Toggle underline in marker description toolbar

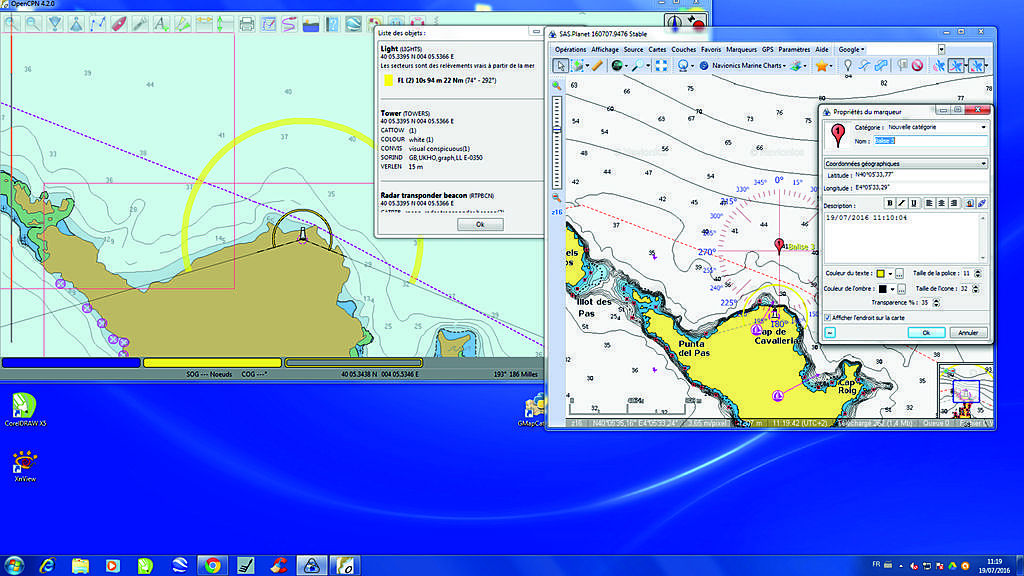click(914, 204)
